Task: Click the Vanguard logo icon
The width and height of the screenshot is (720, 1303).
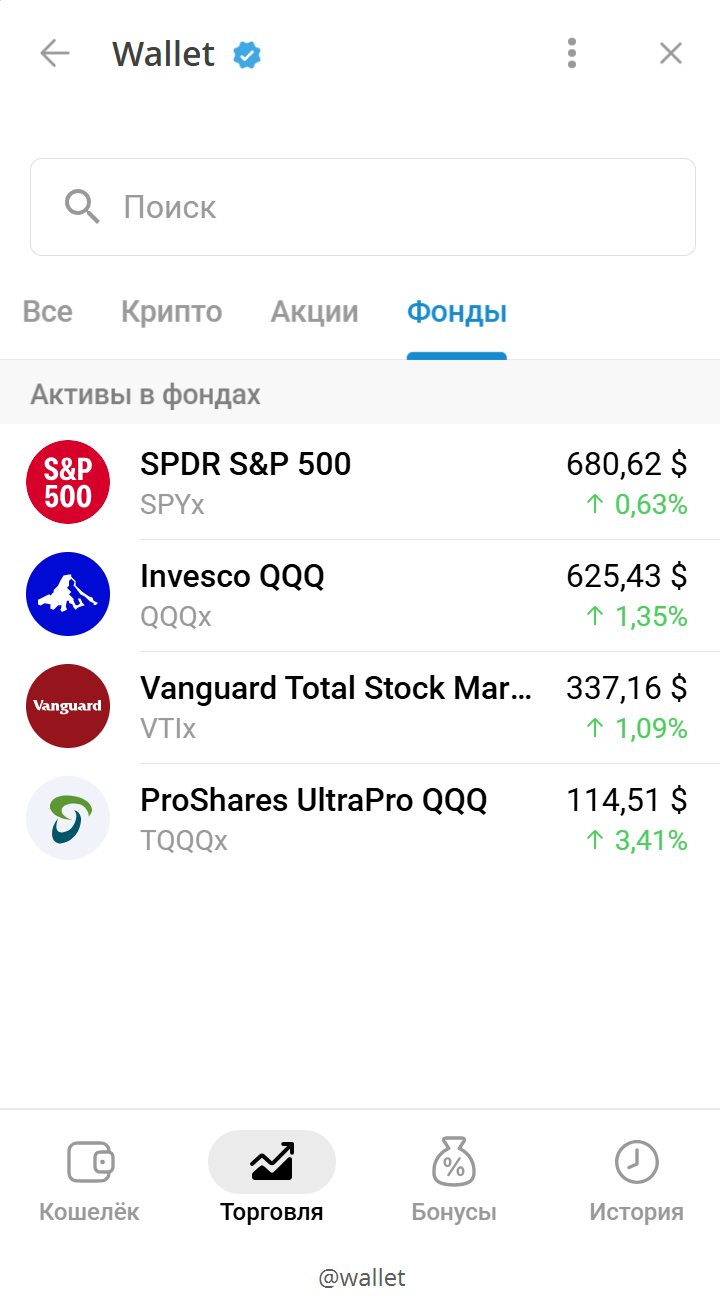Action: tap(68, 706)
